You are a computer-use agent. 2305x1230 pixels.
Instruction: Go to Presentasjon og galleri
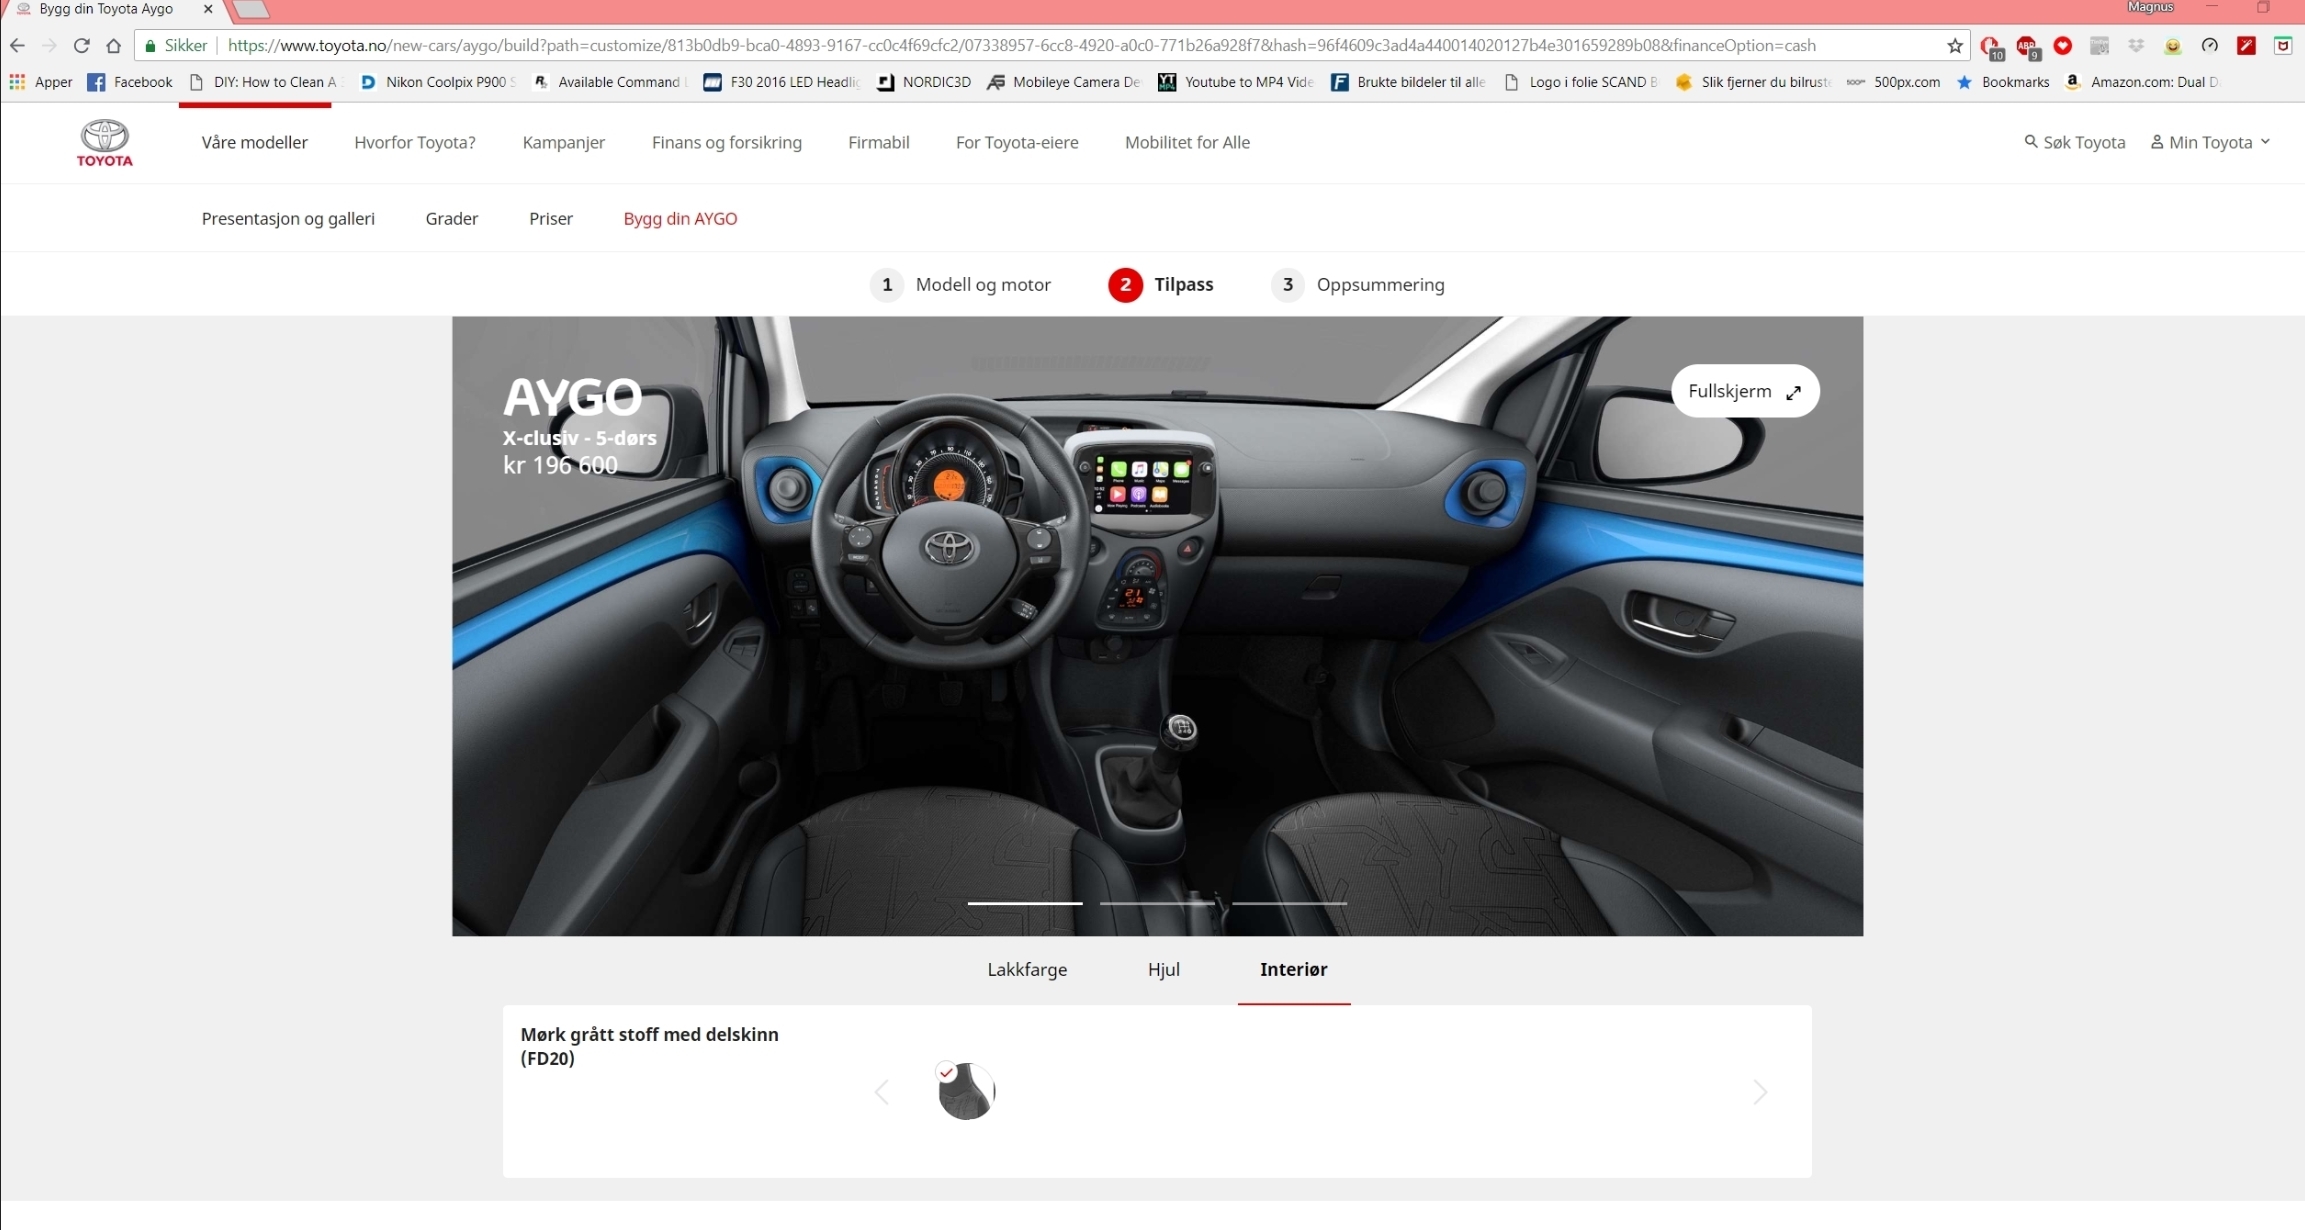click(x=288, y=219)
